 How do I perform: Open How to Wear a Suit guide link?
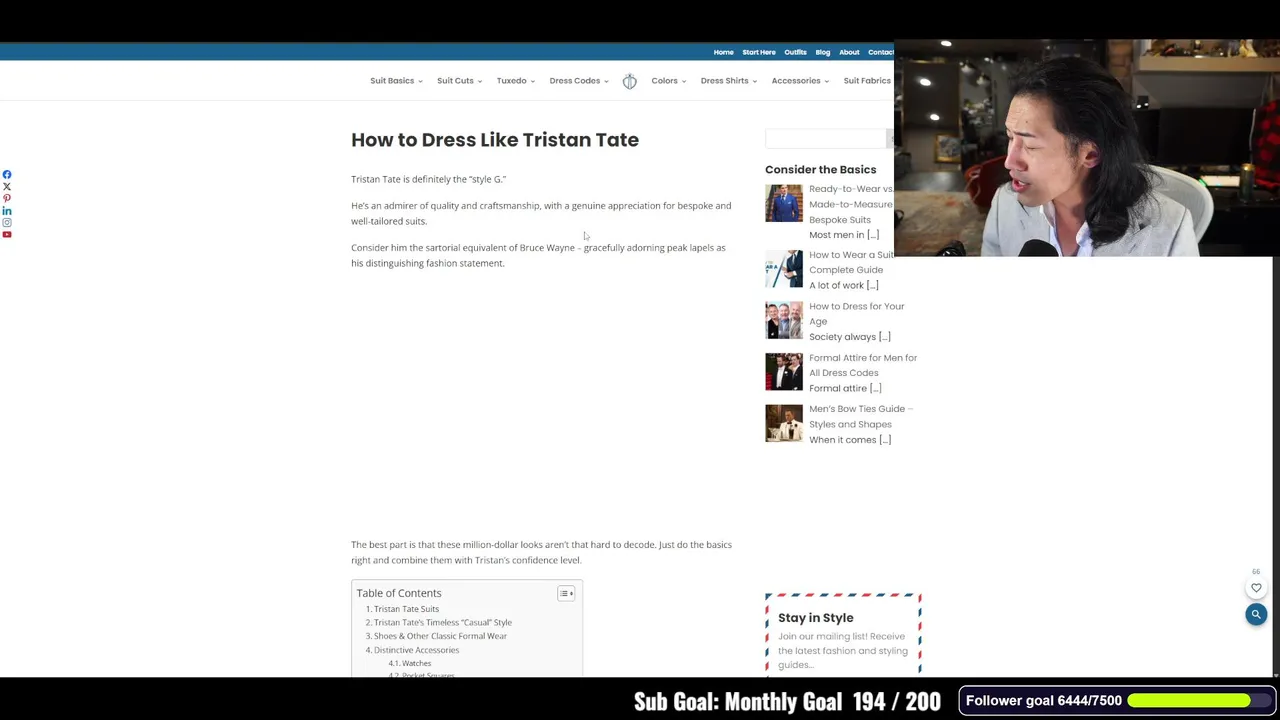click(851, 262)
